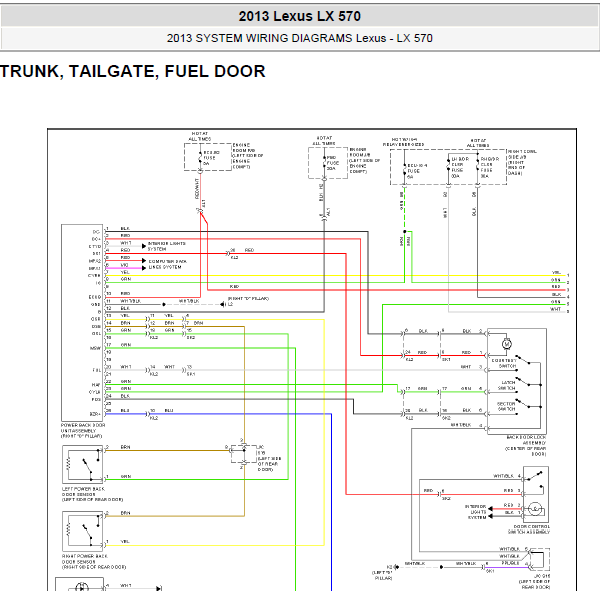The width and height of the screenshot is (600, 591).
Task: Click the LH S/R CLSR FUSE label
Action: point(460,167)
